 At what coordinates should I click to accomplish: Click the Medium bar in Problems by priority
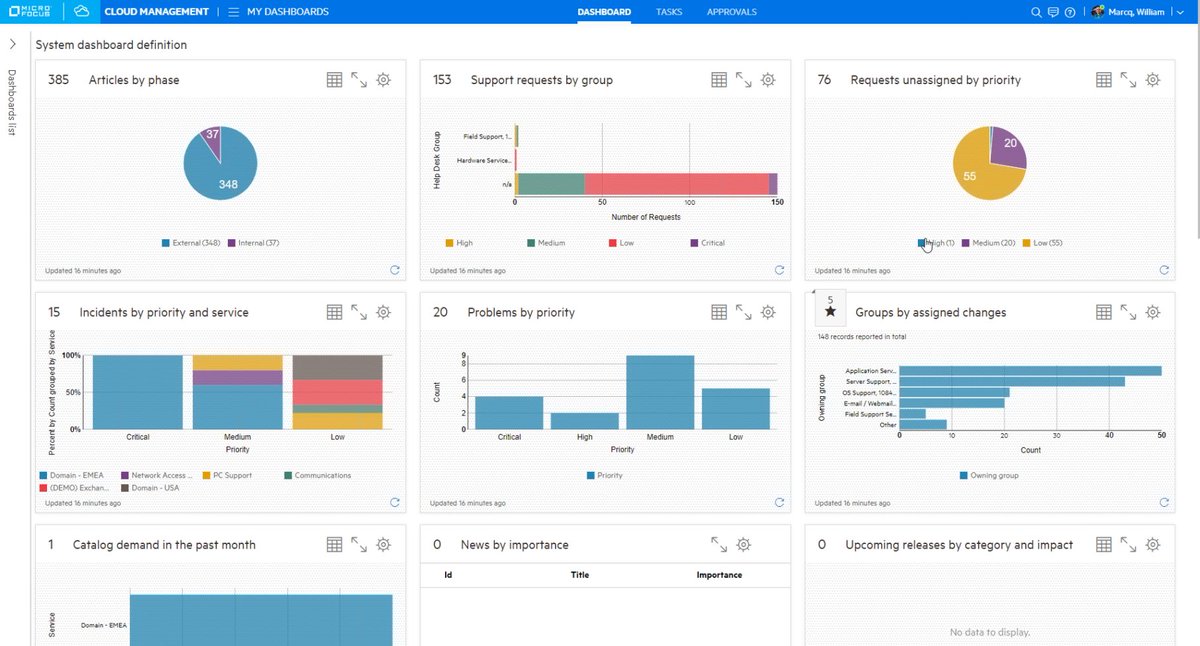660,393
